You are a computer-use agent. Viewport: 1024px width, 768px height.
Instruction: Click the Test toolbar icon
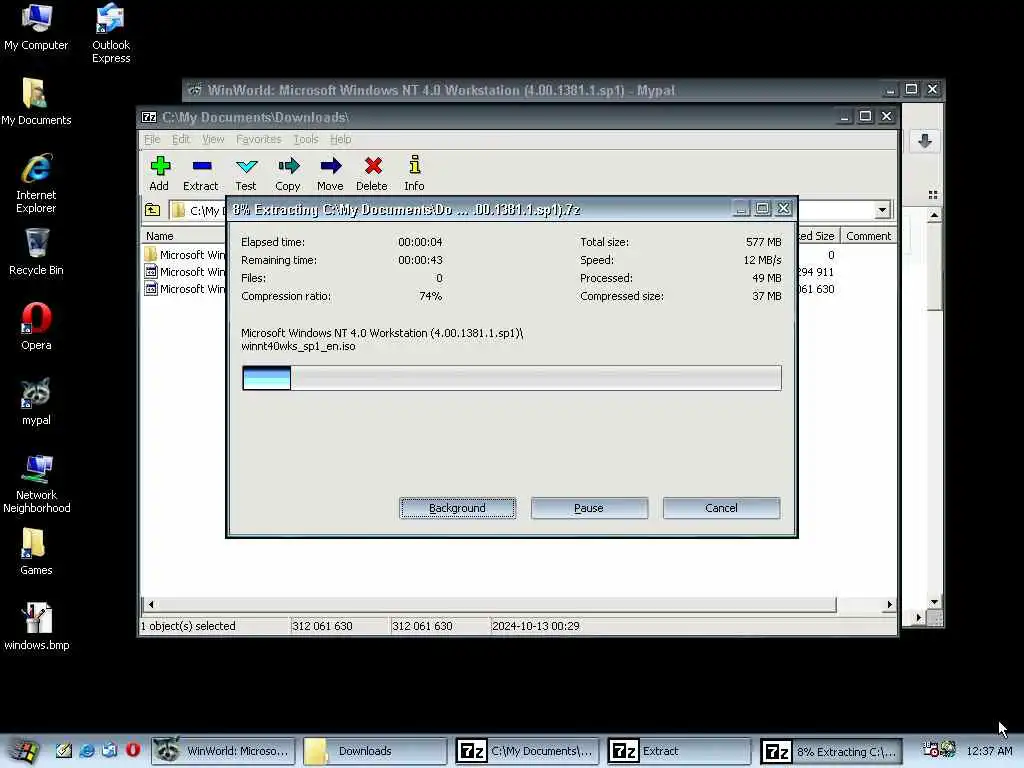246,173
